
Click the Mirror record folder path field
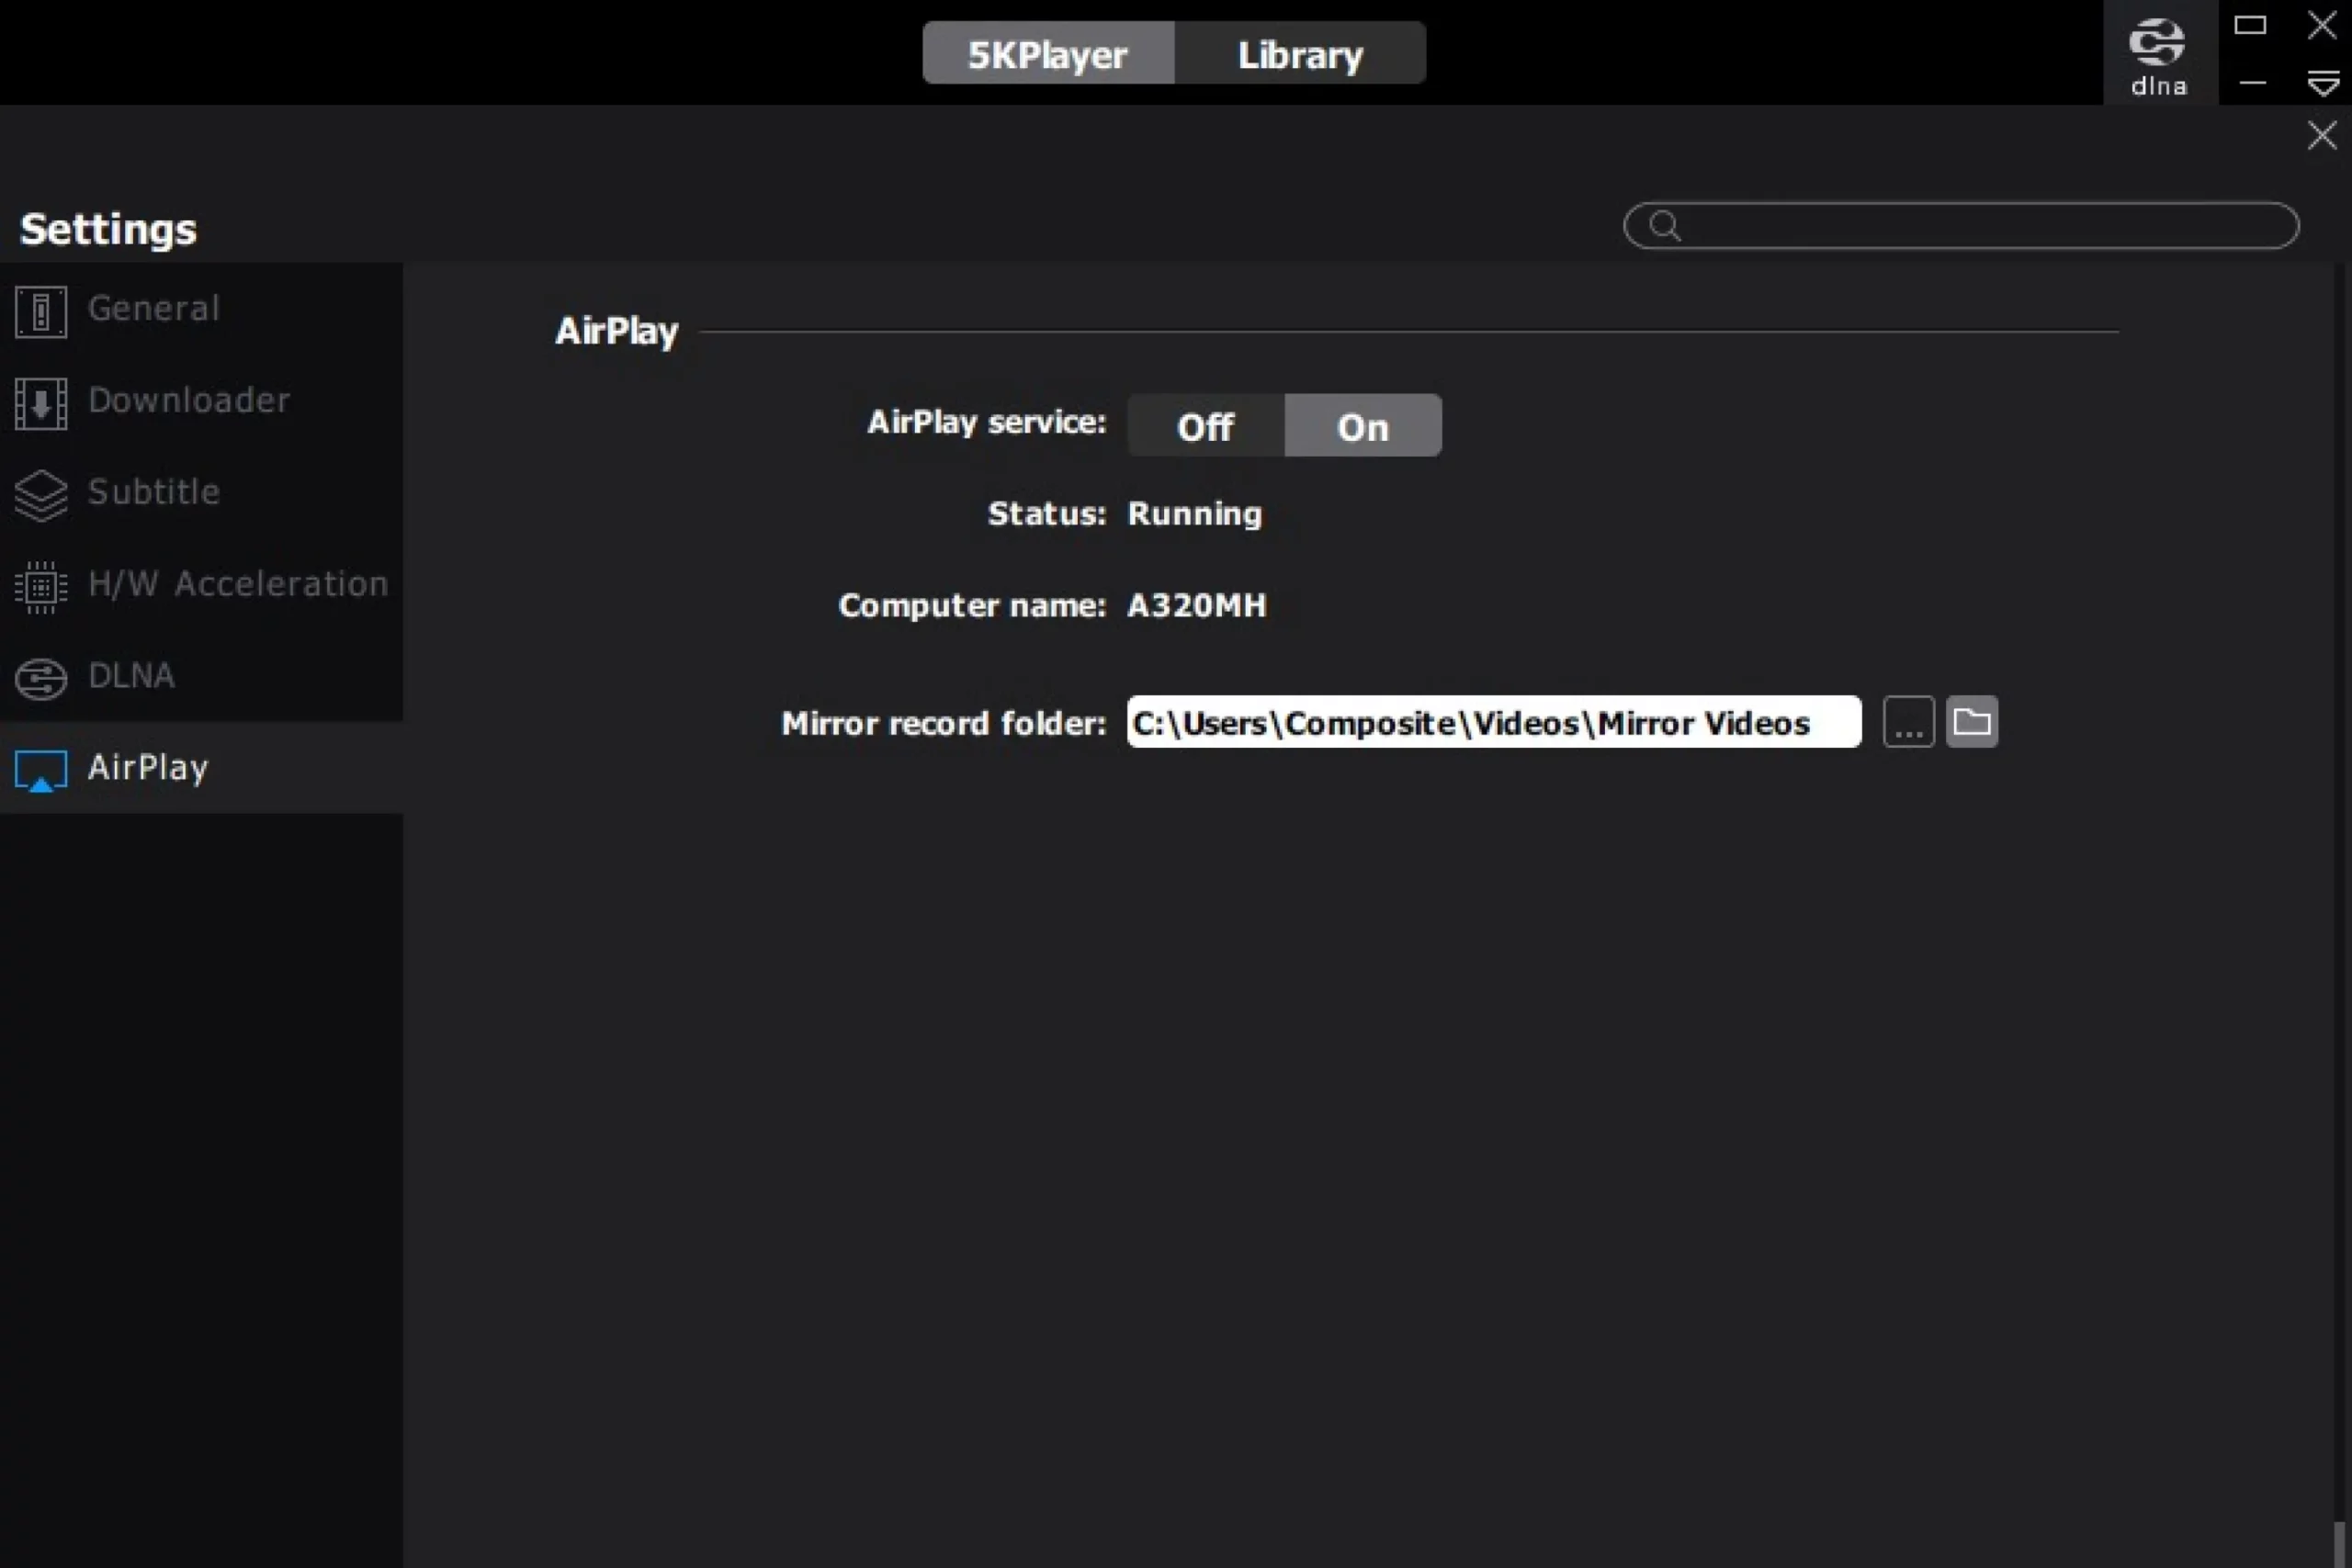point(1492,722)
